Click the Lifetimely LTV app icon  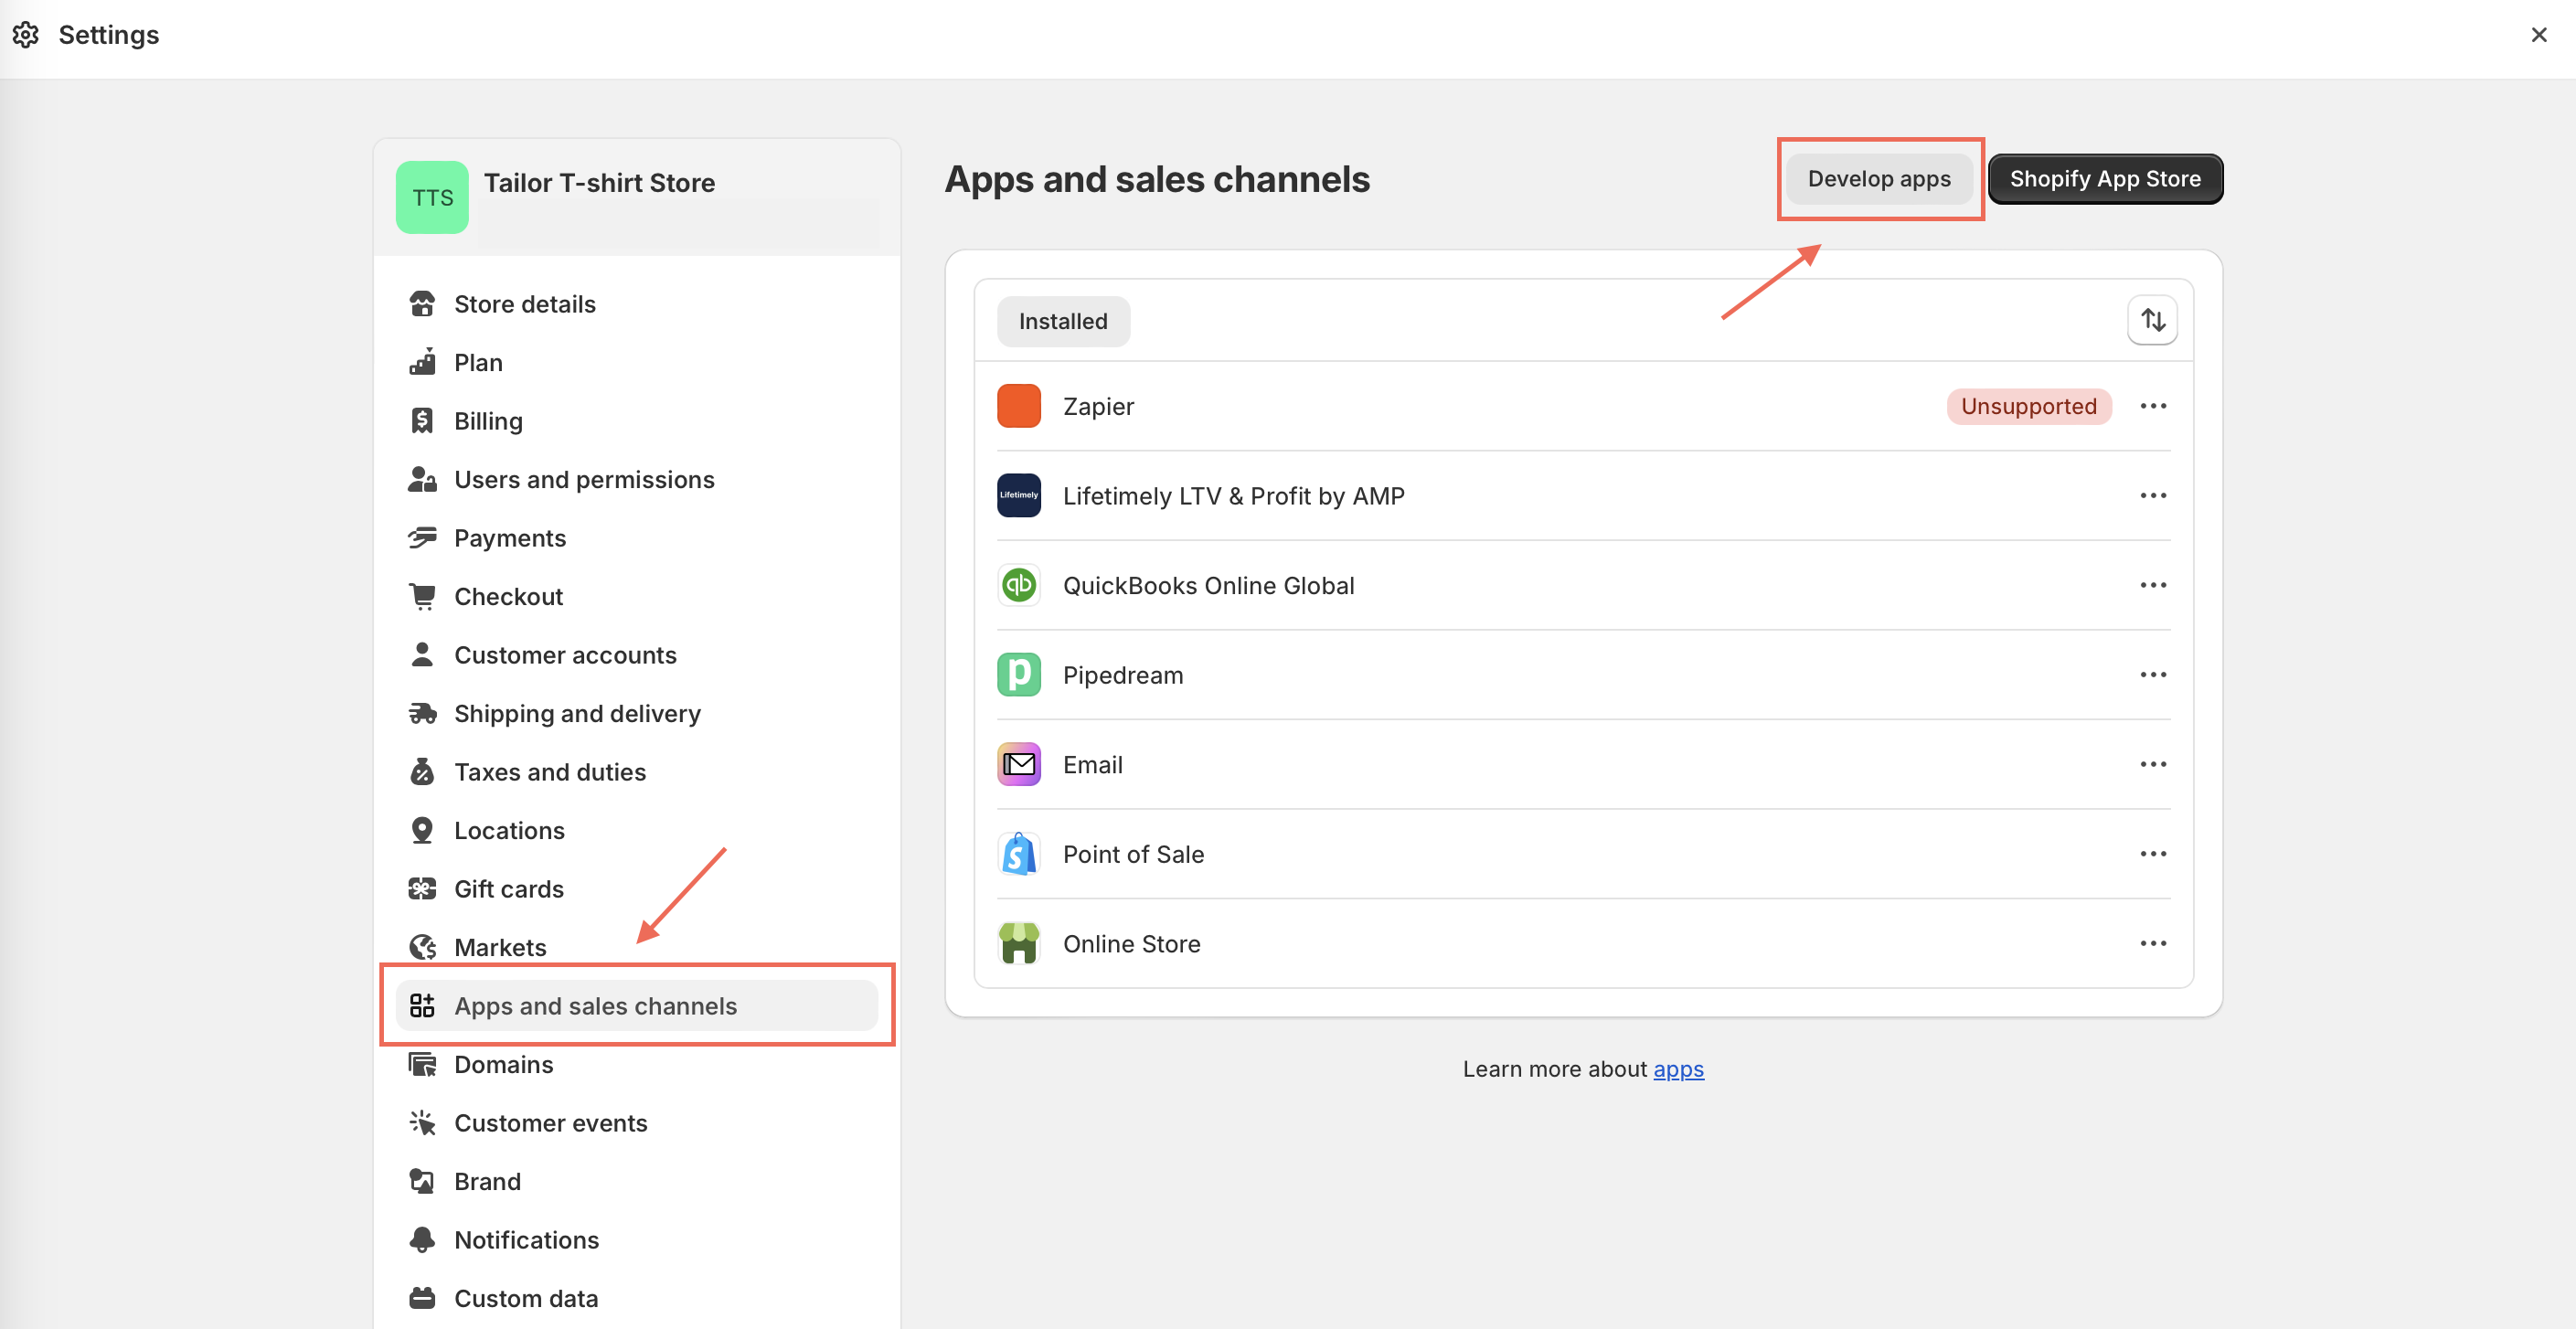pyautogui.click(x=1018, y=495)
